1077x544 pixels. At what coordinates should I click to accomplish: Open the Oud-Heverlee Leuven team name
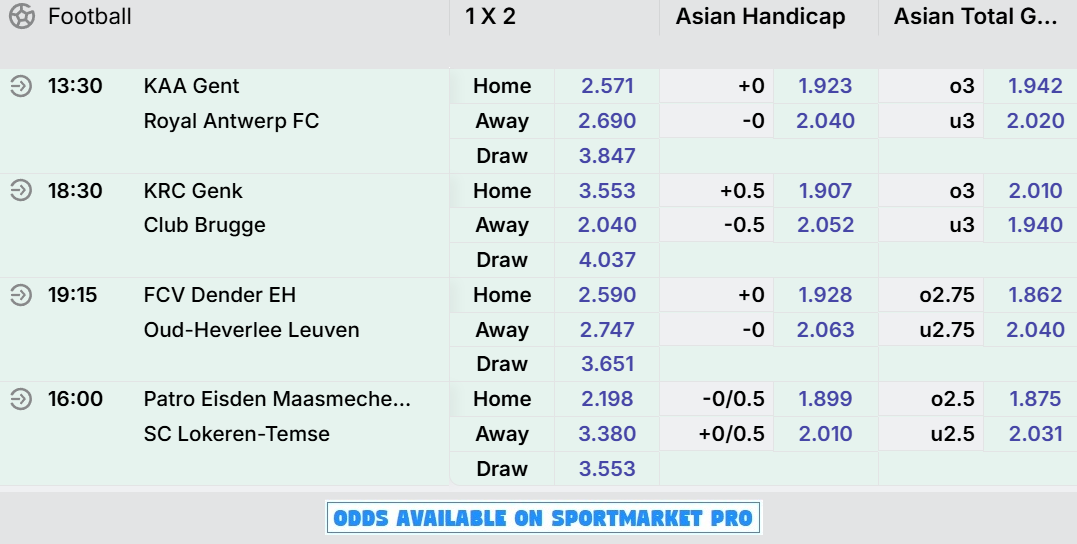251,330
